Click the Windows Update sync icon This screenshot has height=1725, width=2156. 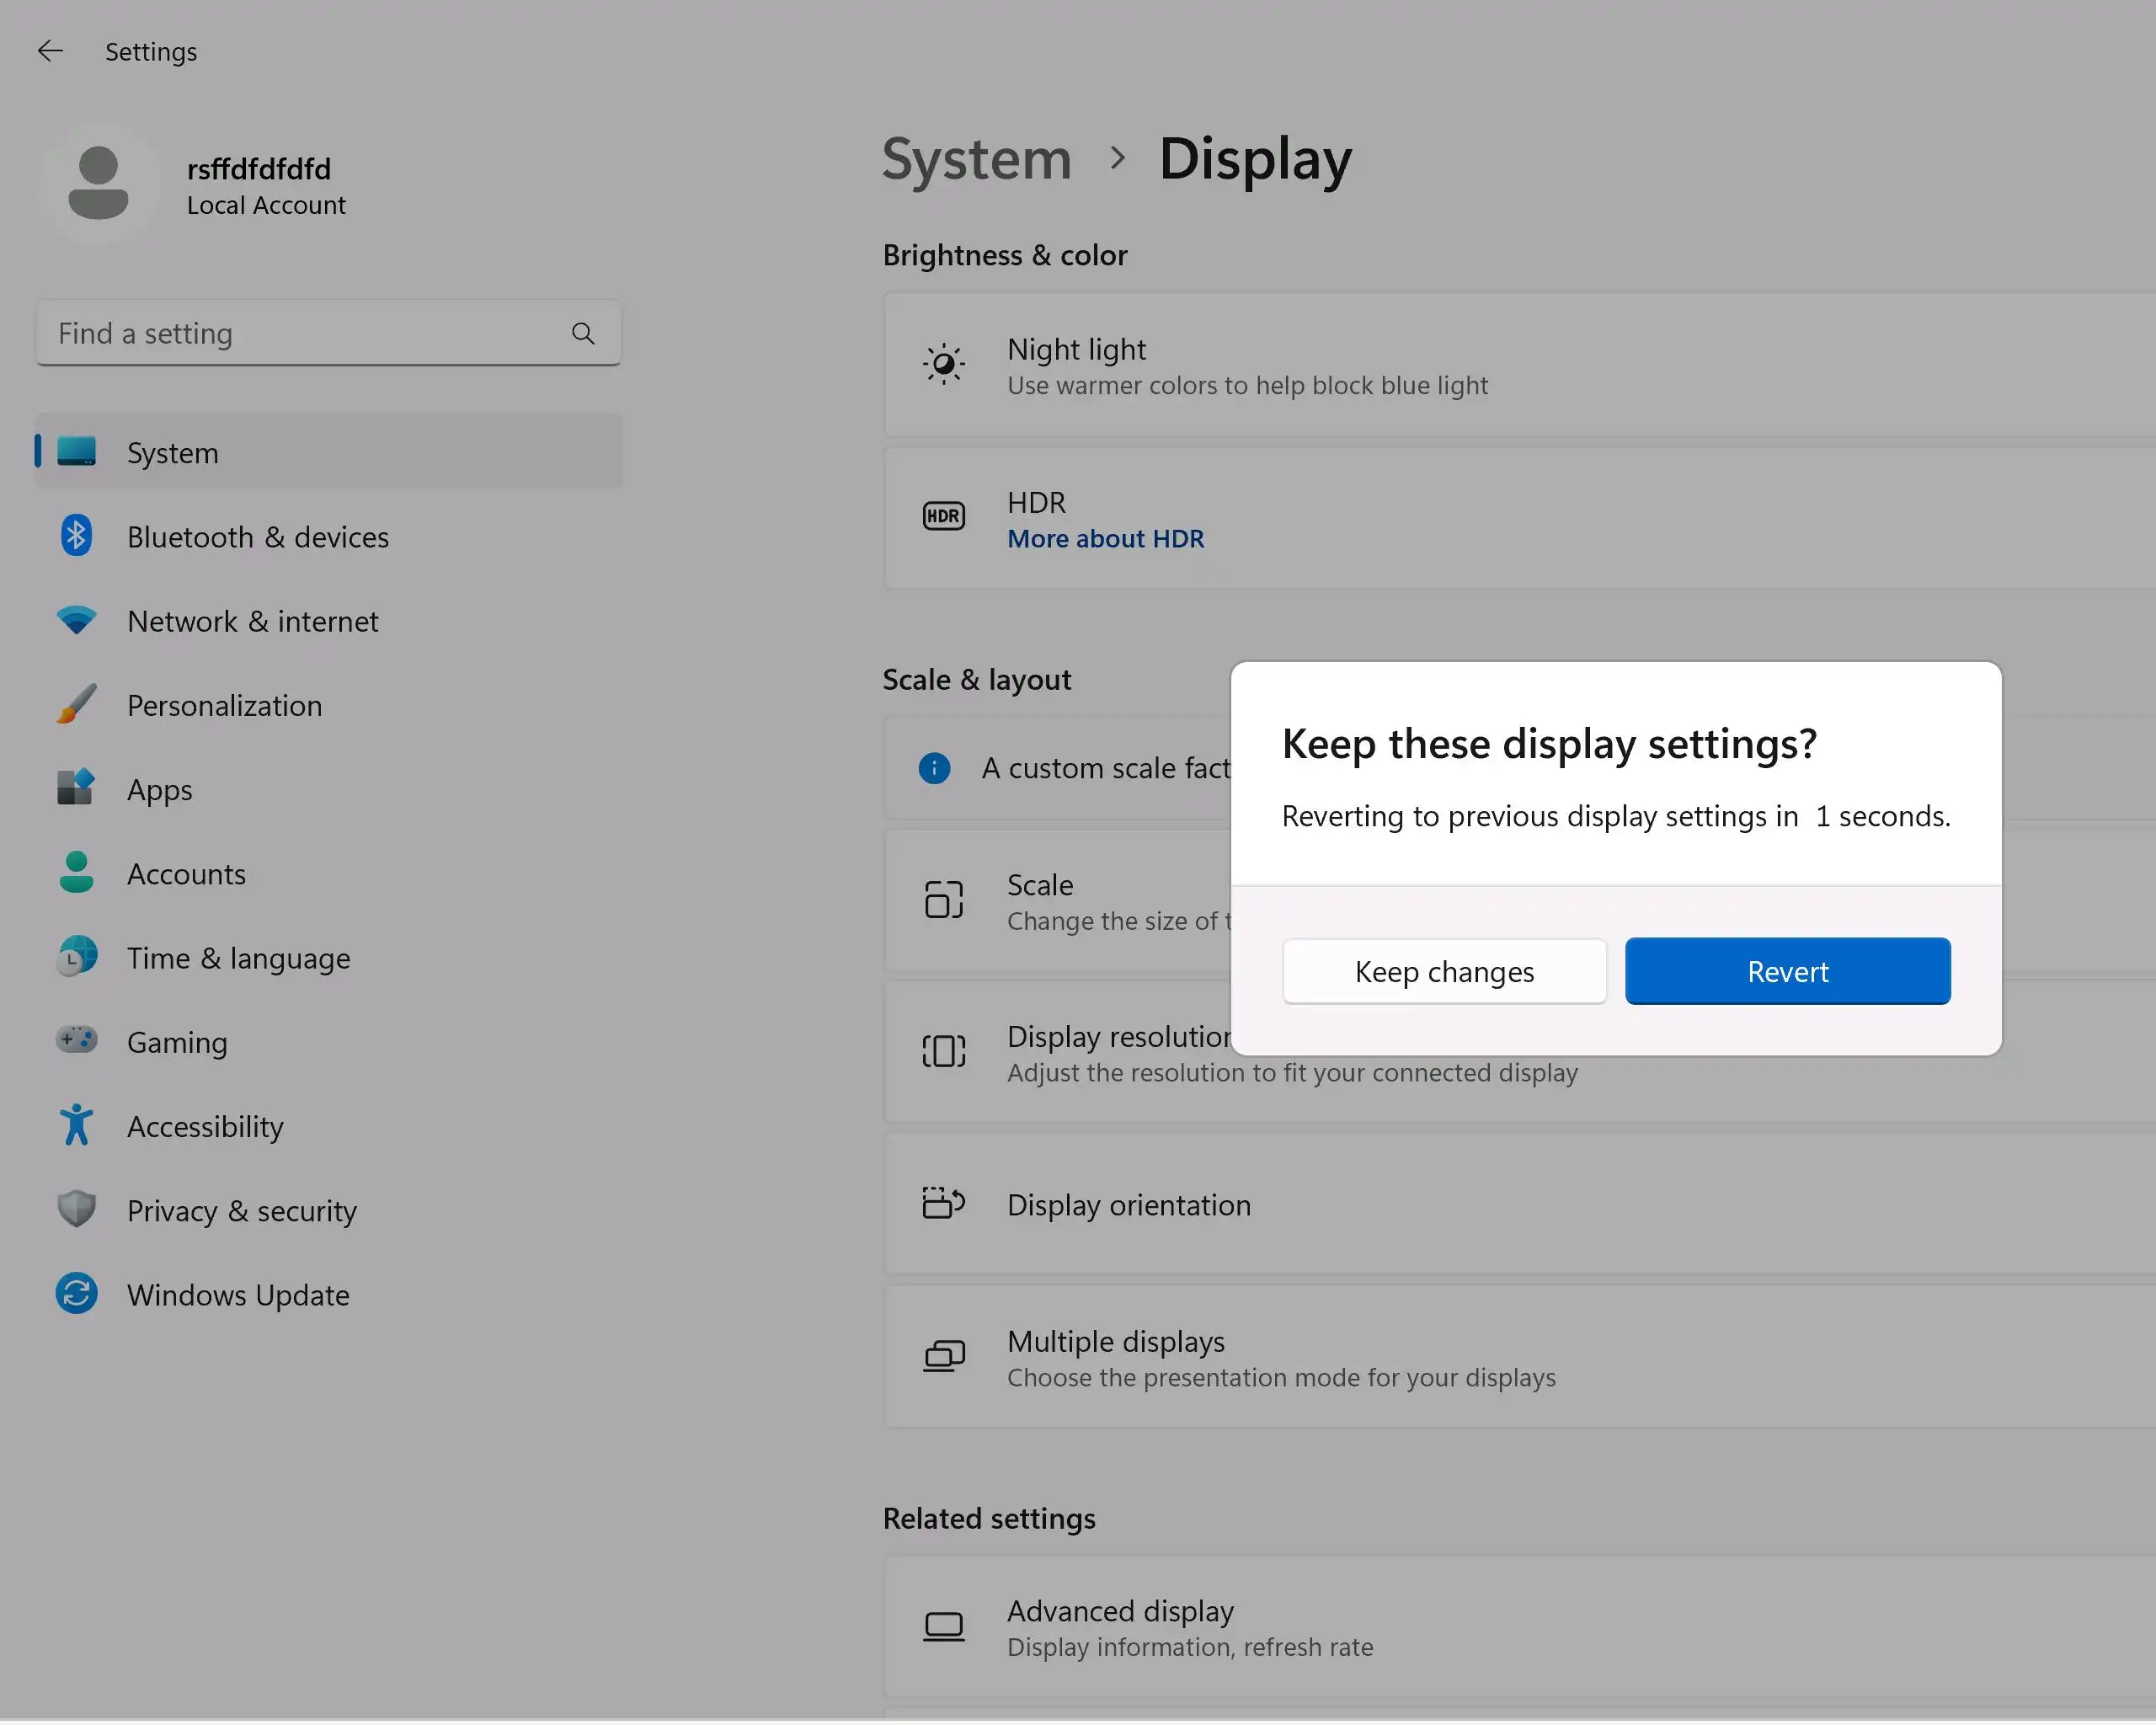point(76,1294)
